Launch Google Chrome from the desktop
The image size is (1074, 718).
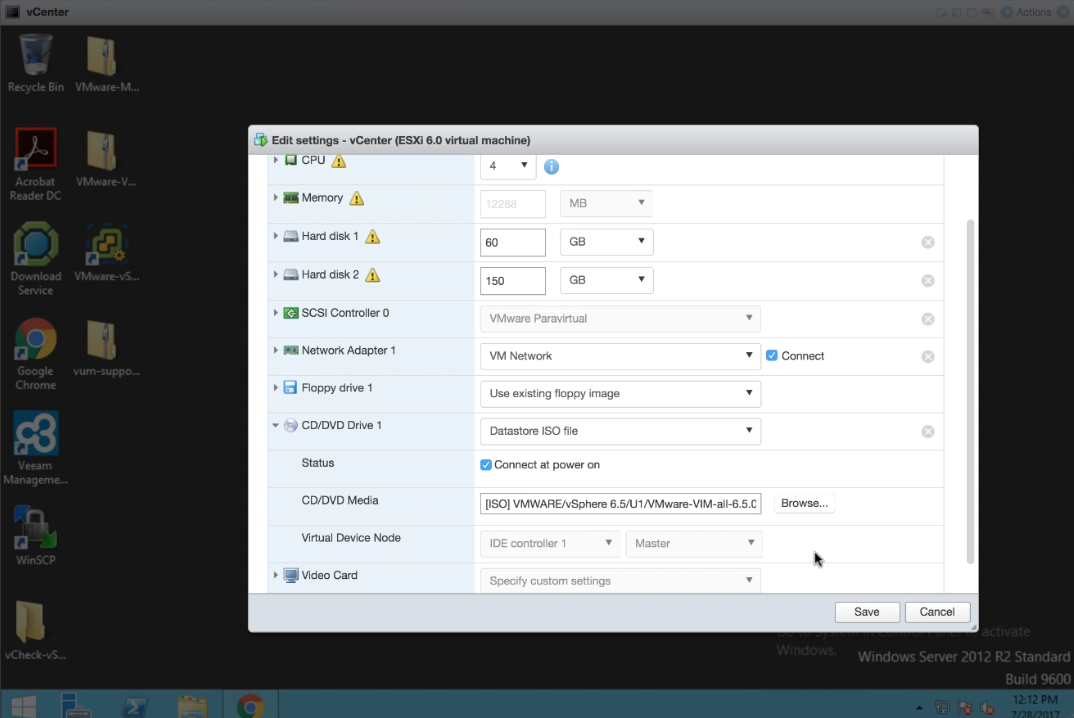click(35, 354)
